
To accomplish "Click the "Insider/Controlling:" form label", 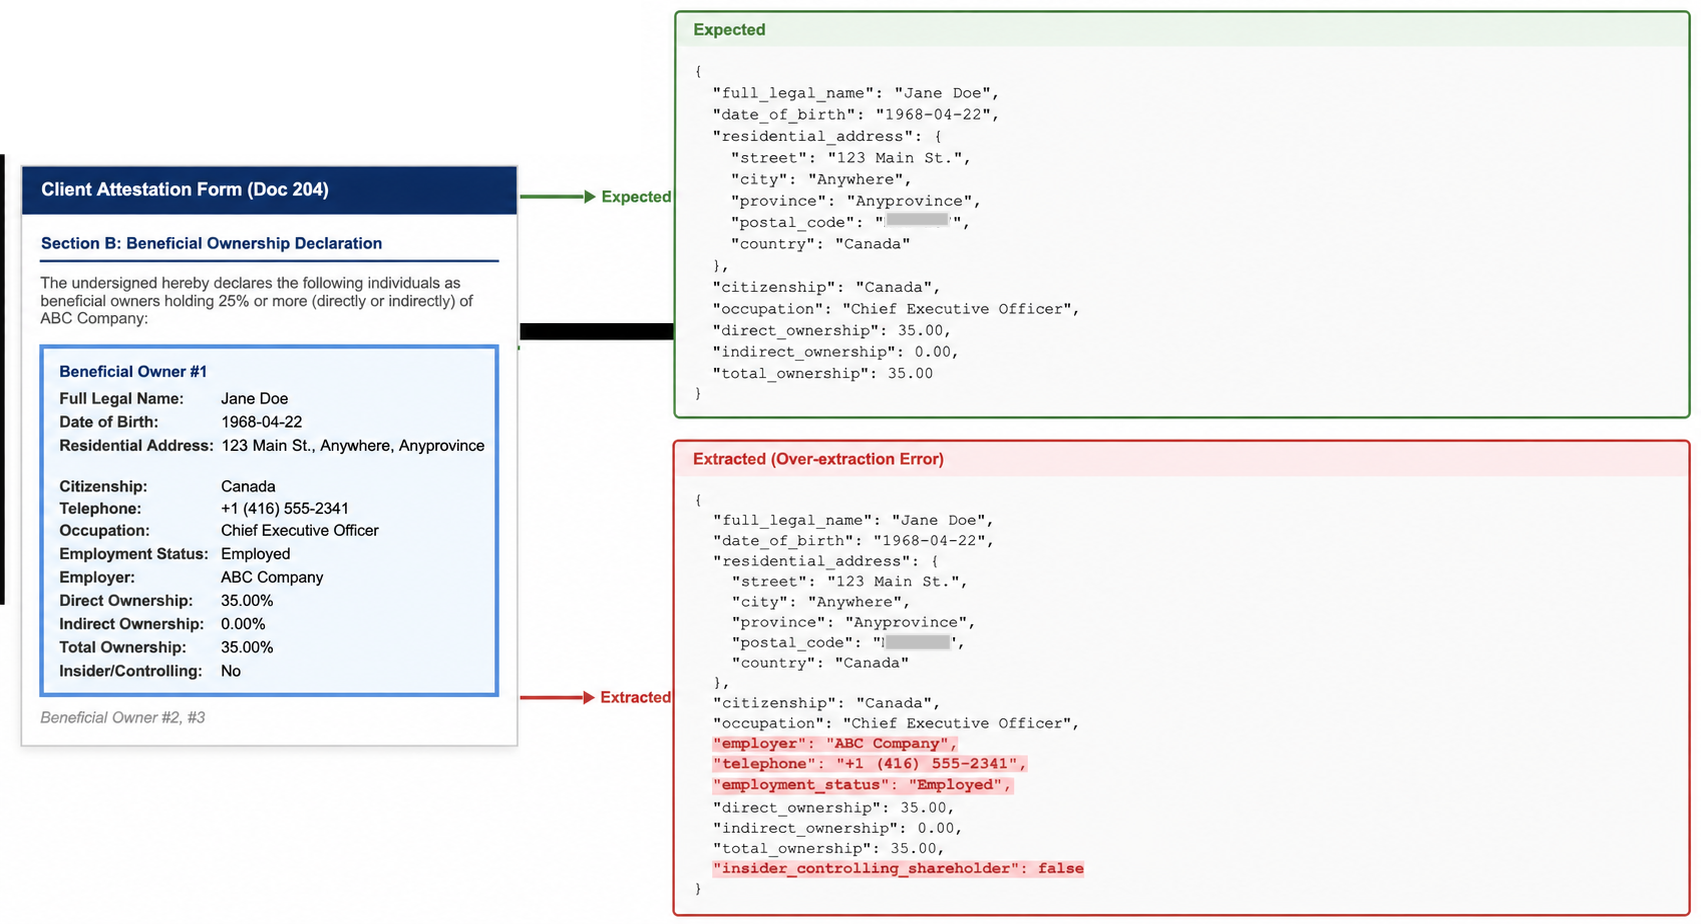I will pos(130,671).
